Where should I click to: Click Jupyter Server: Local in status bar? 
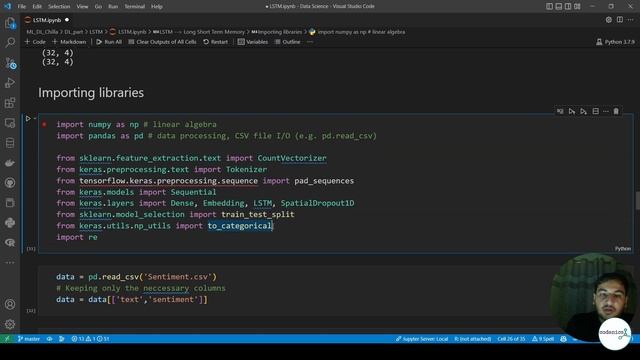(422, 339)
